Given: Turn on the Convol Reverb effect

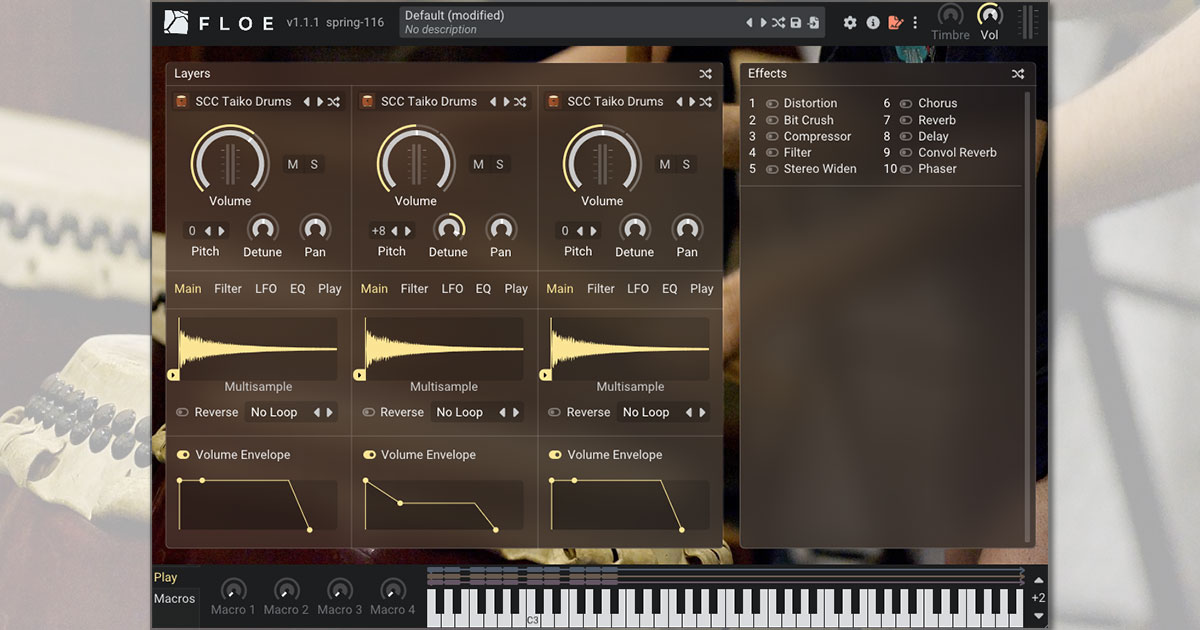Looking at the screenshot, I should click(x=906, y=153).
